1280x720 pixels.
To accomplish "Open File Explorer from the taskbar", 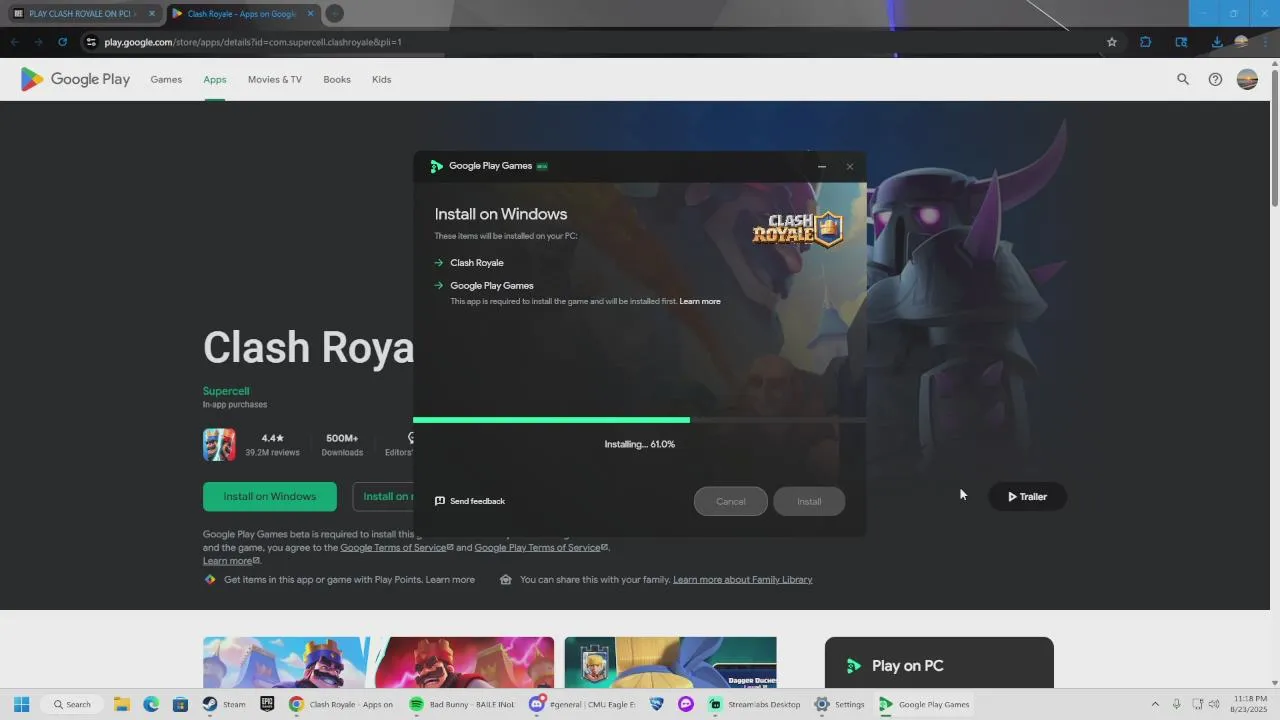I will pyautogui.click(x=122, y=704).
